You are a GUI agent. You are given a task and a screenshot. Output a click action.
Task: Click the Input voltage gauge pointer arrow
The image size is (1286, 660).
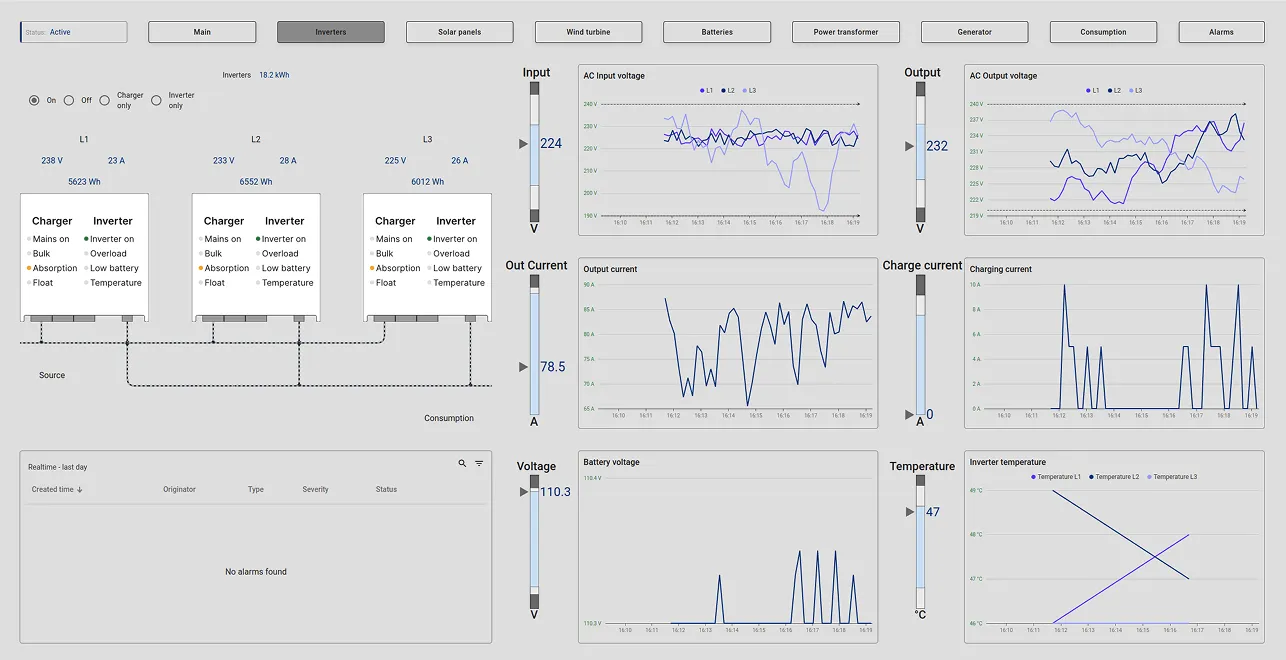pos(523,144)
